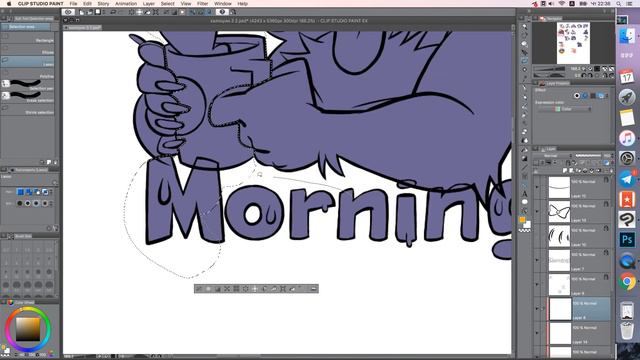Toggle visibility of the Morning text sketch layer

tap(537, 260)
